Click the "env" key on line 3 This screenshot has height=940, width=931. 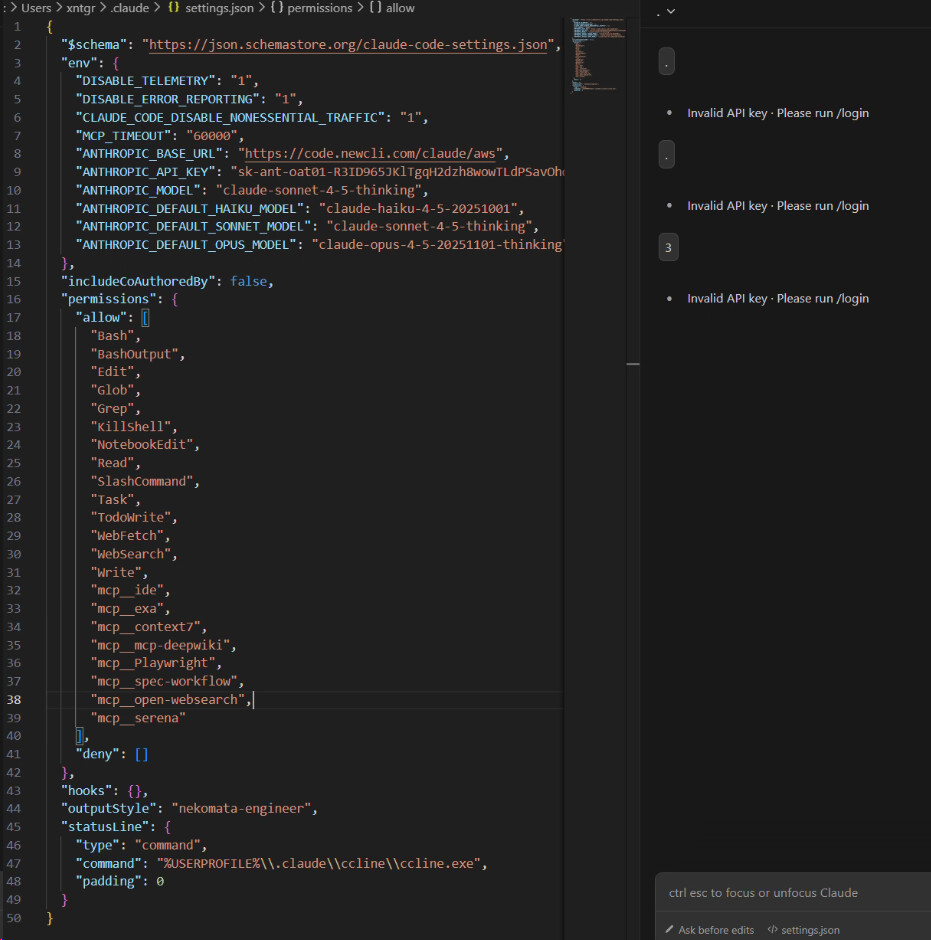79,63
